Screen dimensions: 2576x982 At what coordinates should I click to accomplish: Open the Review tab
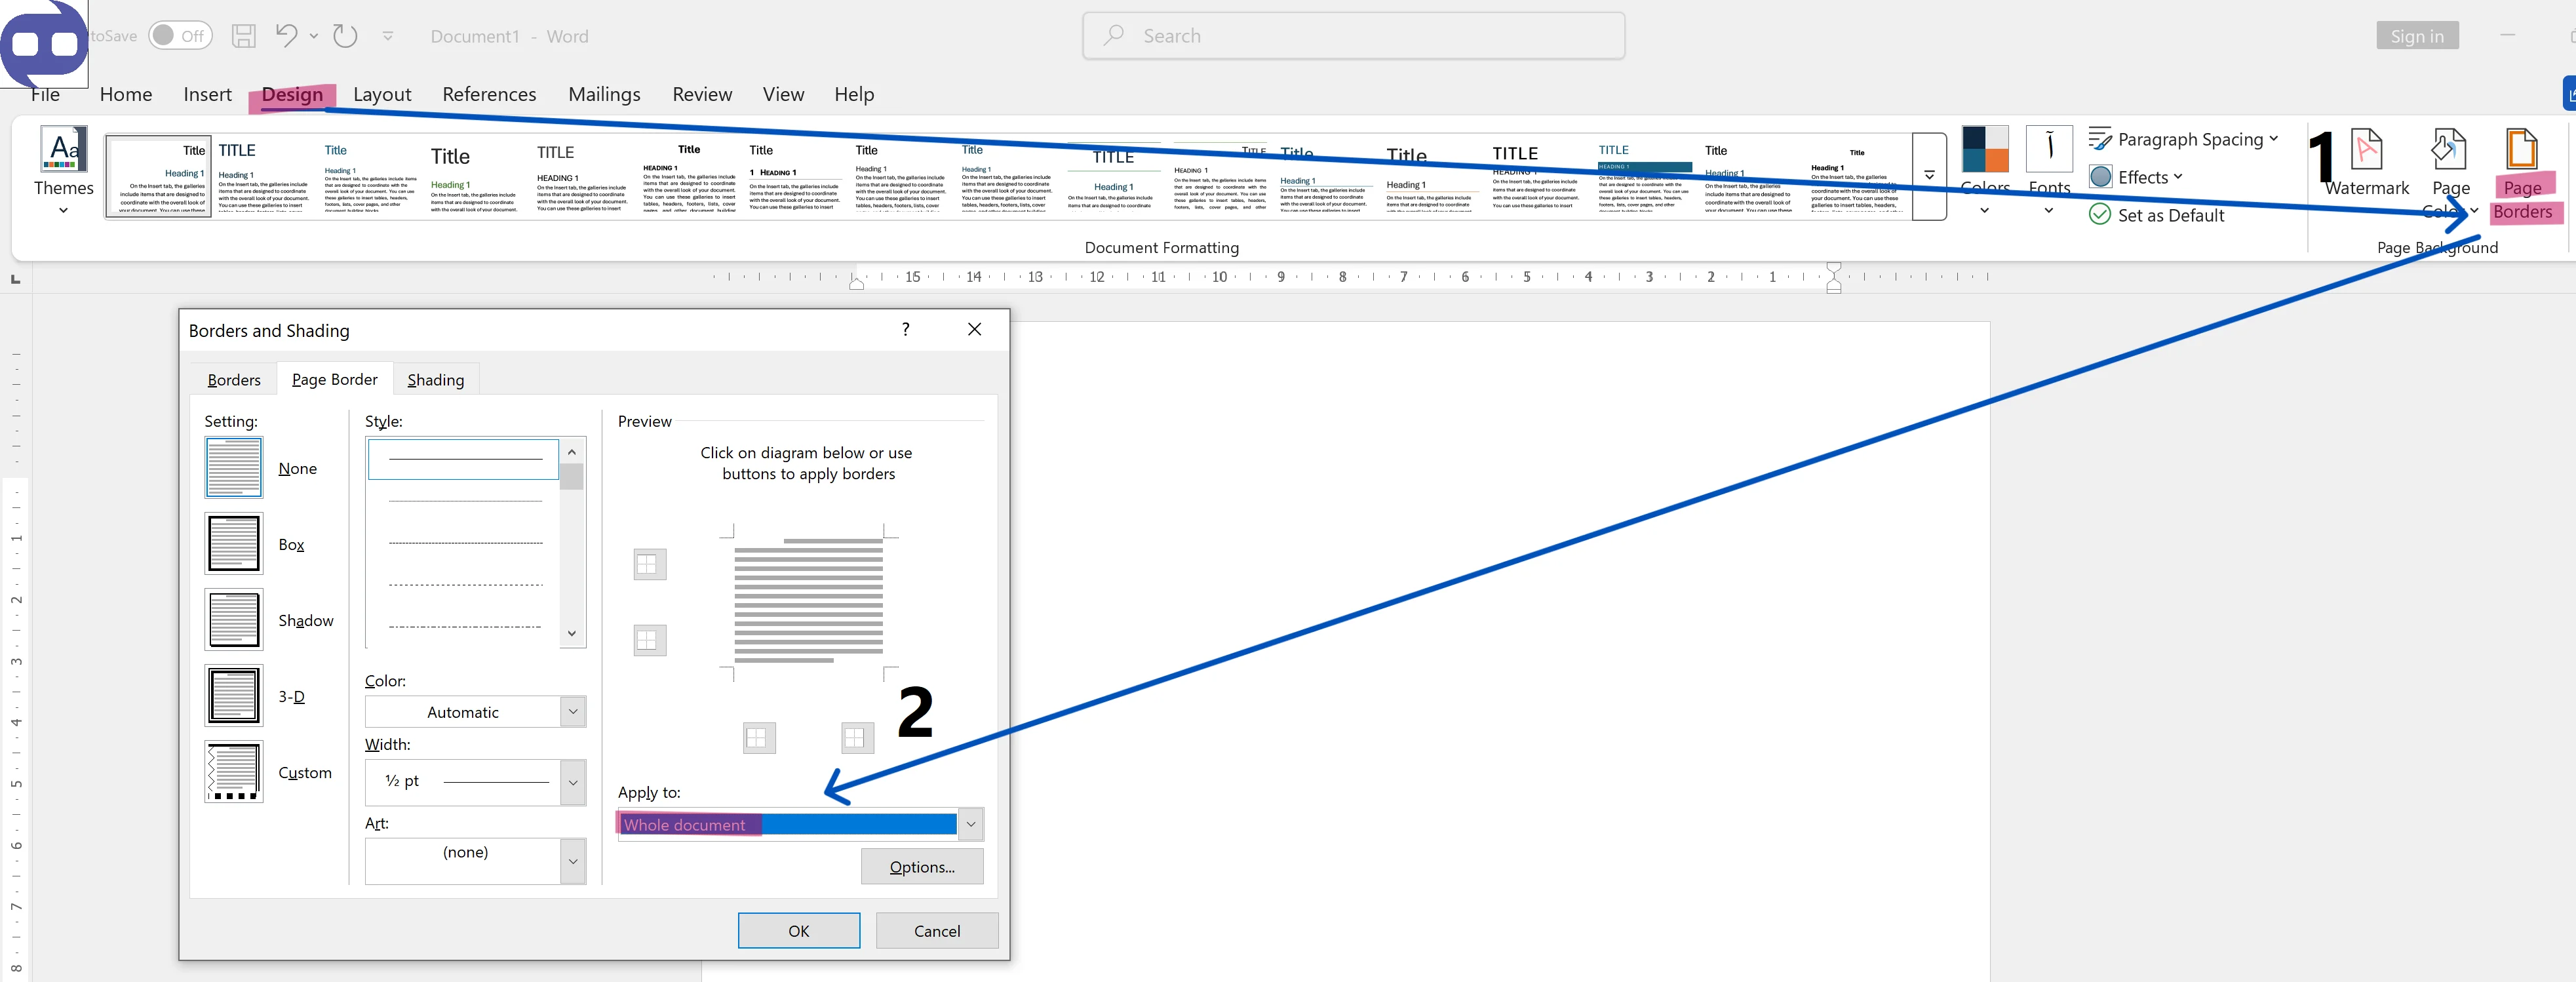[x=702, y=94]
